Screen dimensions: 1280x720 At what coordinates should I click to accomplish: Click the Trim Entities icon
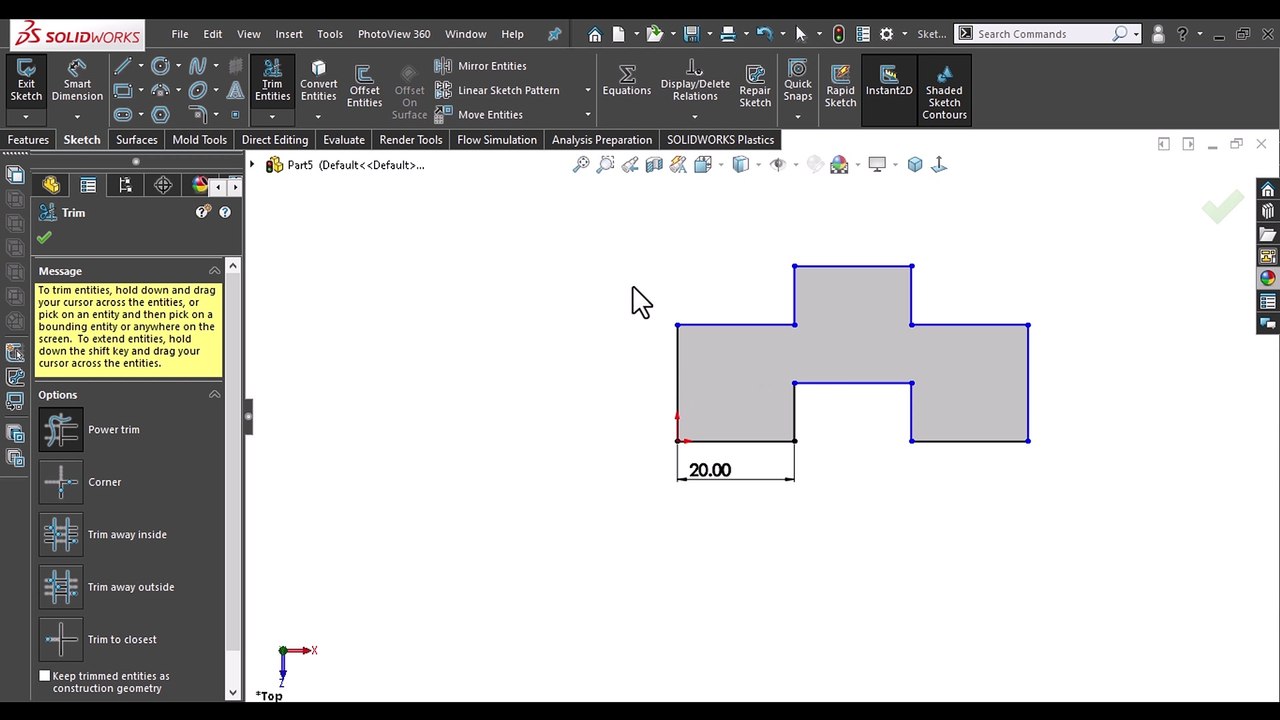272,80
